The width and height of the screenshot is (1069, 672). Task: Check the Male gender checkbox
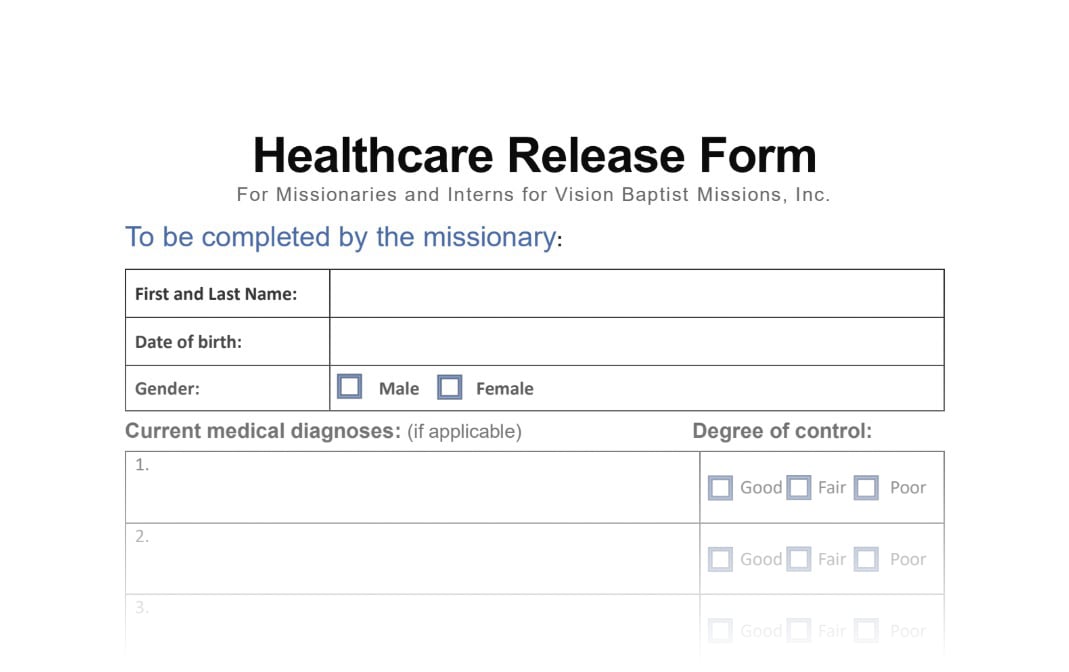[349, 387]
